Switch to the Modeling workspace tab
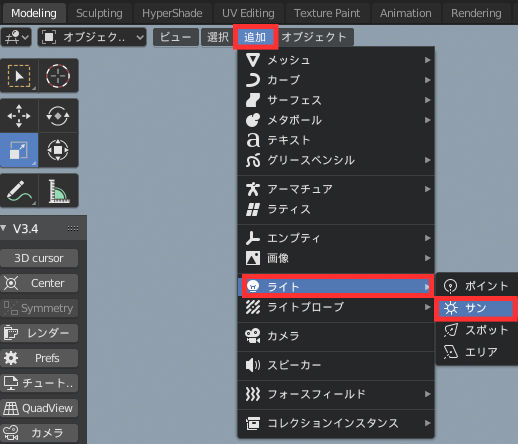 click(34, 13)
